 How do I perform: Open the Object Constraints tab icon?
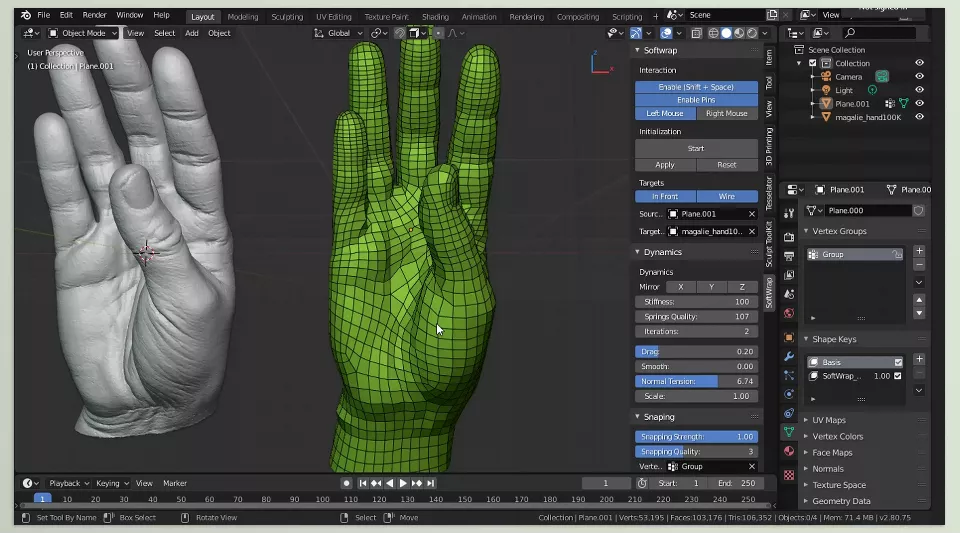coord(789,413)
